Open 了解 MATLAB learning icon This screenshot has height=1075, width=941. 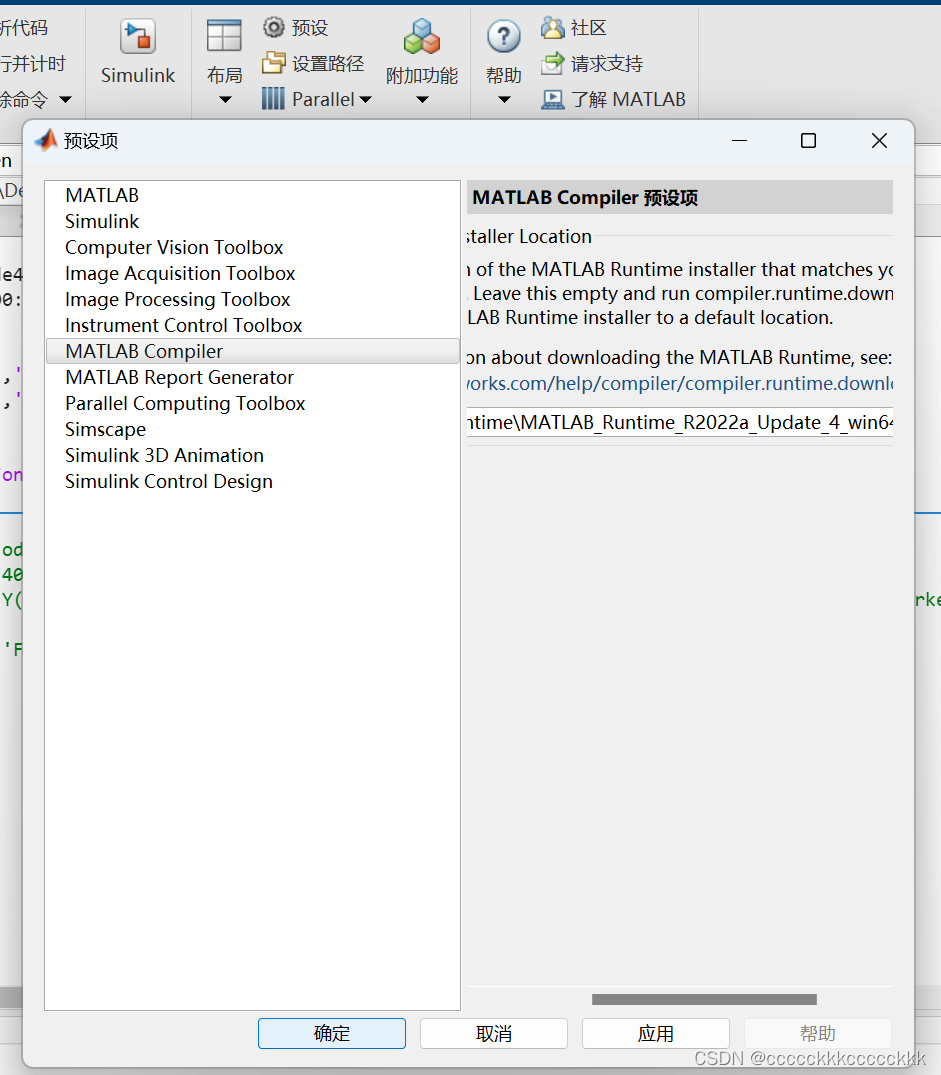click(553, 99)
